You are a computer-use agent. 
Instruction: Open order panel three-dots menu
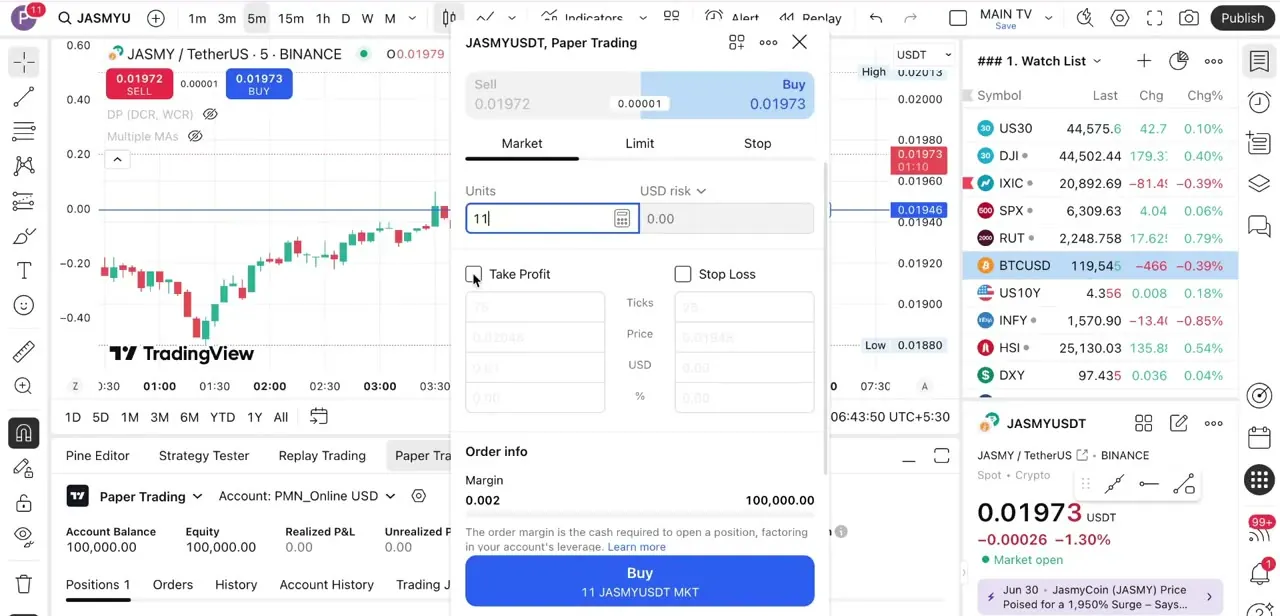tap(768, 42)
